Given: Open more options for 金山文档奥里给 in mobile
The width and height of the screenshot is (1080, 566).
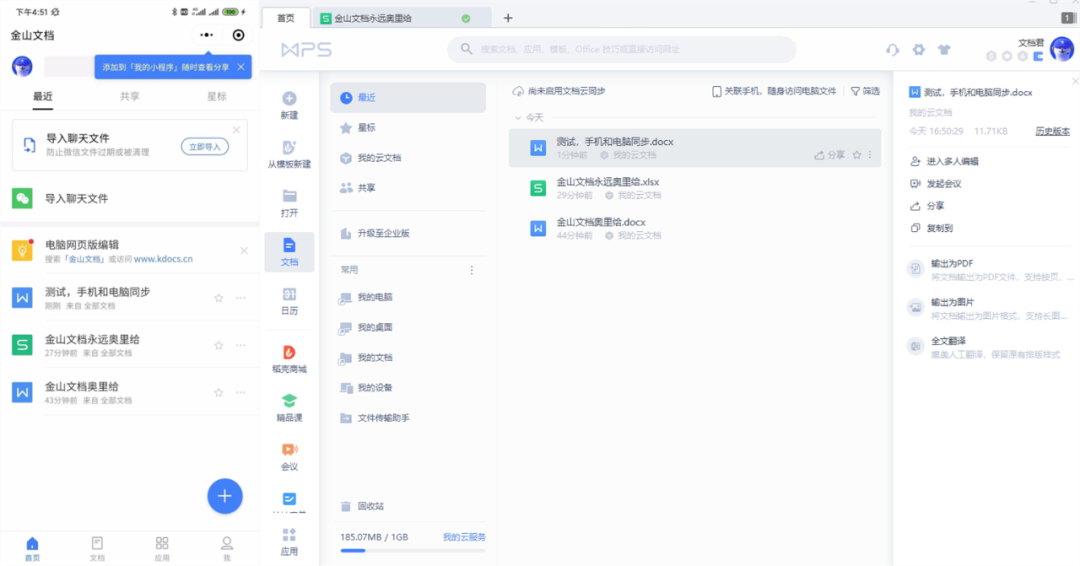Looking at the screenshot, I should (240, 392).
